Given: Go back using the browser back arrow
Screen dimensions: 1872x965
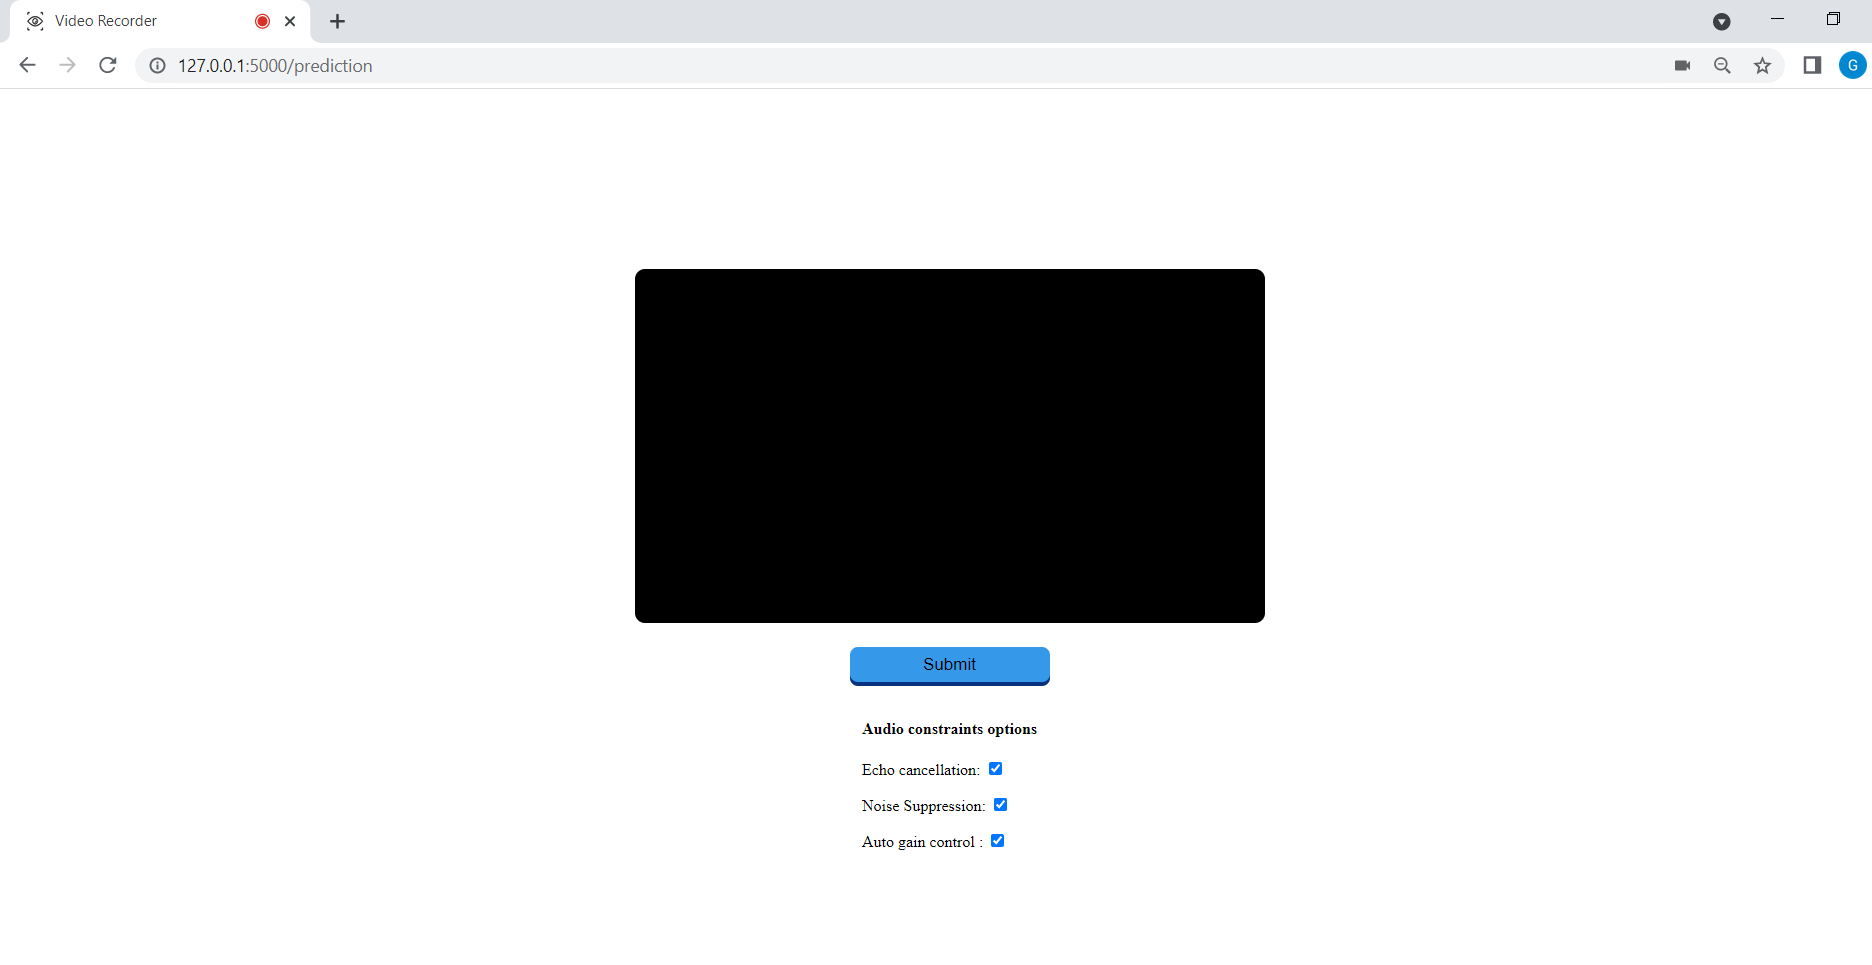Looking at the screenshot, I should pos(27,65).
